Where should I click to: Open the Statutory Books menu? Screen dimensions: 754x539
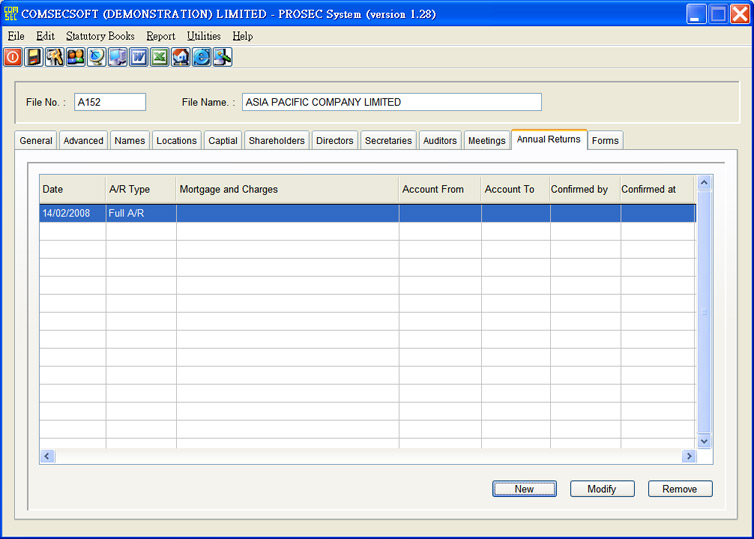pos(100,36)
